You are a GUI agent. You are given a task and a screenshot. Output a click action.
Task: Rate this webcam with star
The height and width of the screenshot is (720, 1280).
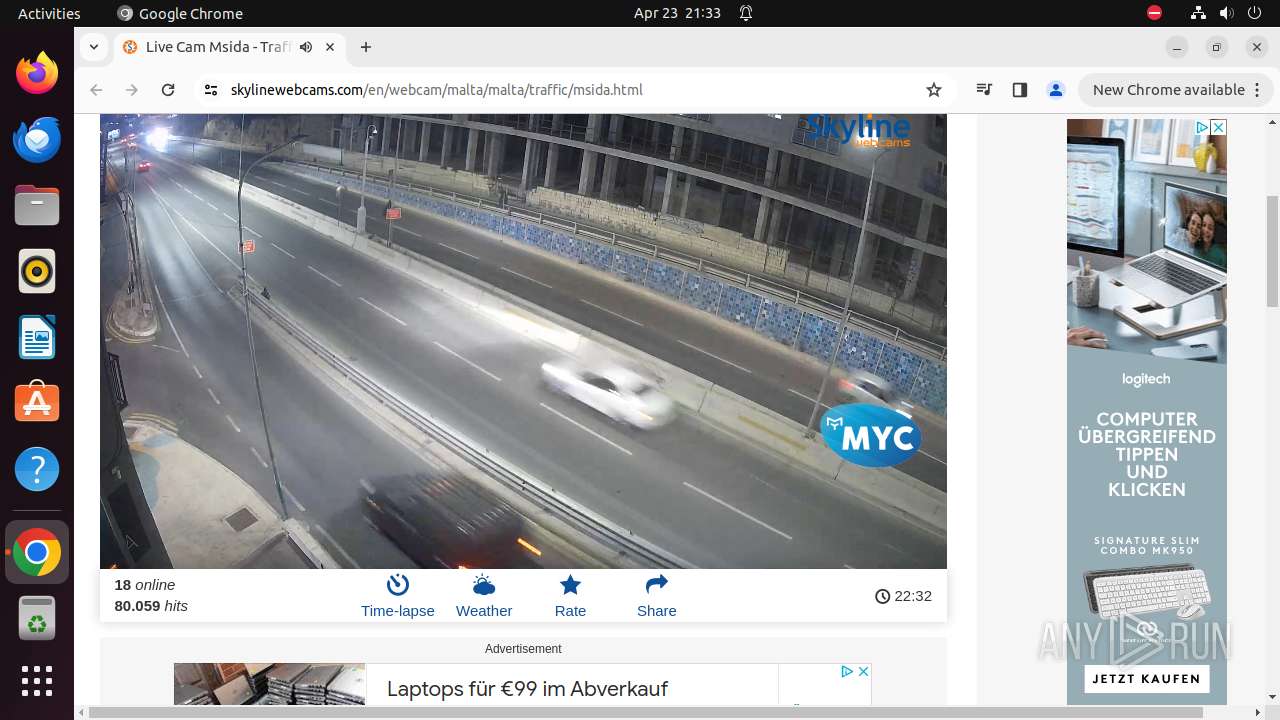pos(570,596)
